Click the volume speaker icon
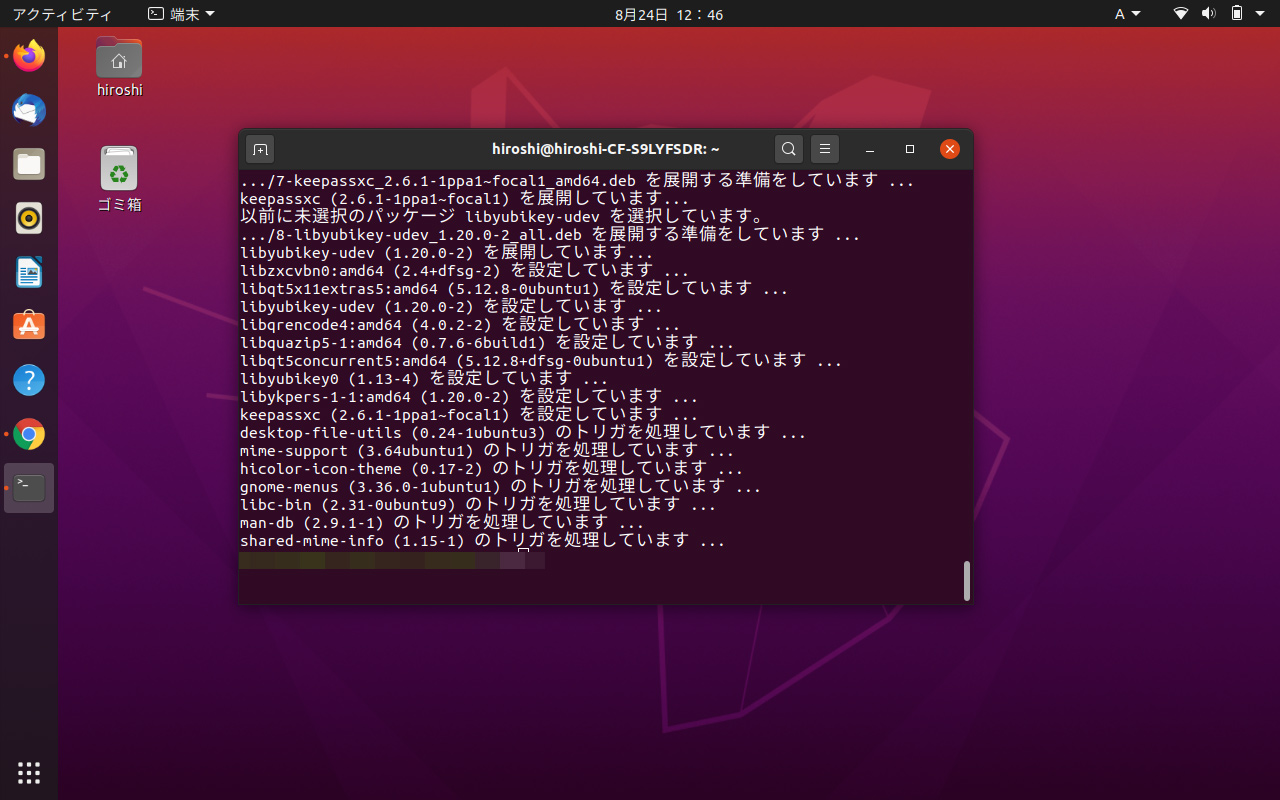Viewport: 1280px width, 800px height. pos(1208,14)
